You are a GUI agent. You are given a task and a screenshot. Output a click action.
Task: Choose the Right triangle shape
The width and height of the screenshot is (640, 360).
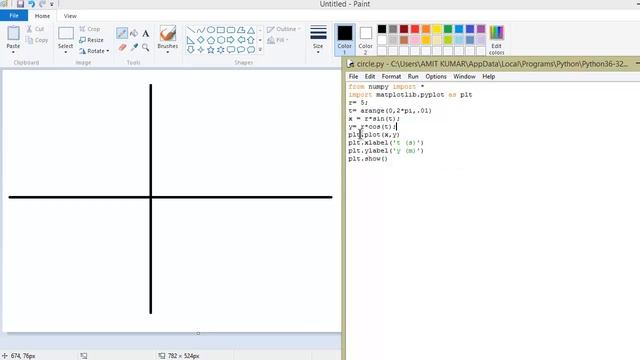point(191,40)
